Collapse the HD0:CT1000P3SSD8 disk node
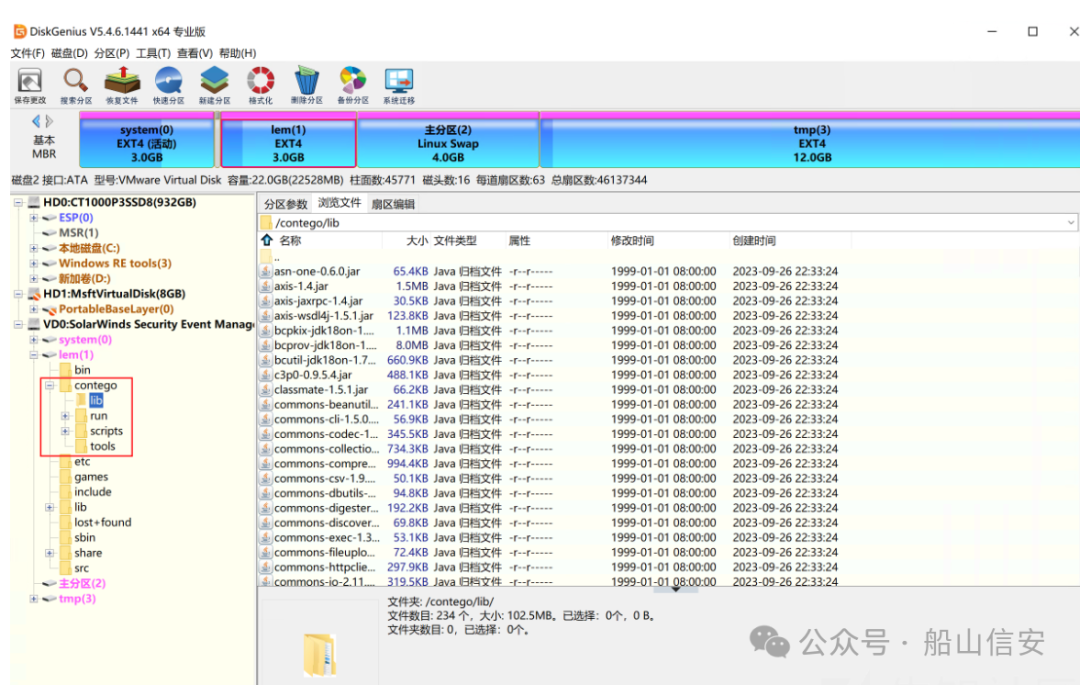 tap(19, 202)
